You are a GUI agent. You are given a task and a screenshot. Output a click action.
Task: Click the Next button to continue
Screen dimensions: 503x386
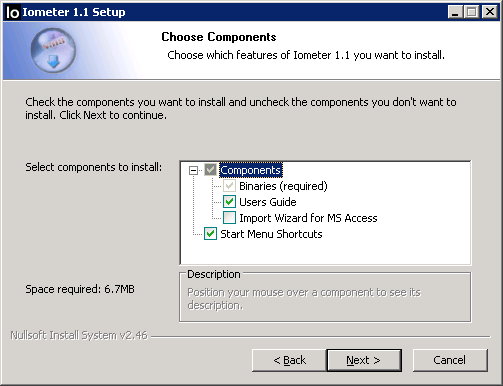[364, 360]
